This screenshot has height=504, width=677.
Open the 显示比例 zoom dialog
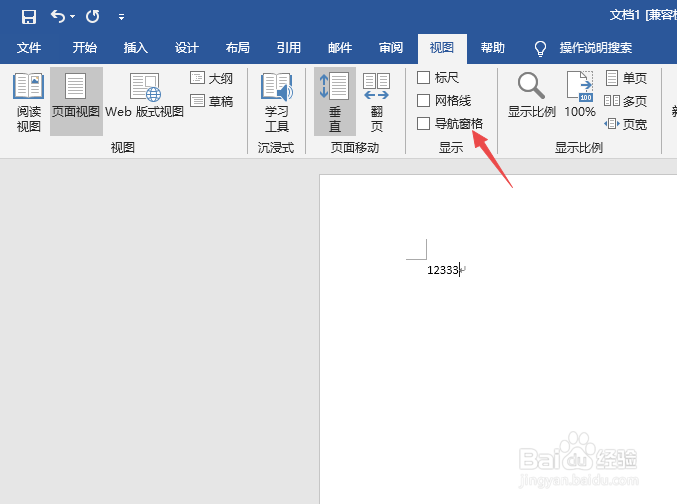(531, 95)
